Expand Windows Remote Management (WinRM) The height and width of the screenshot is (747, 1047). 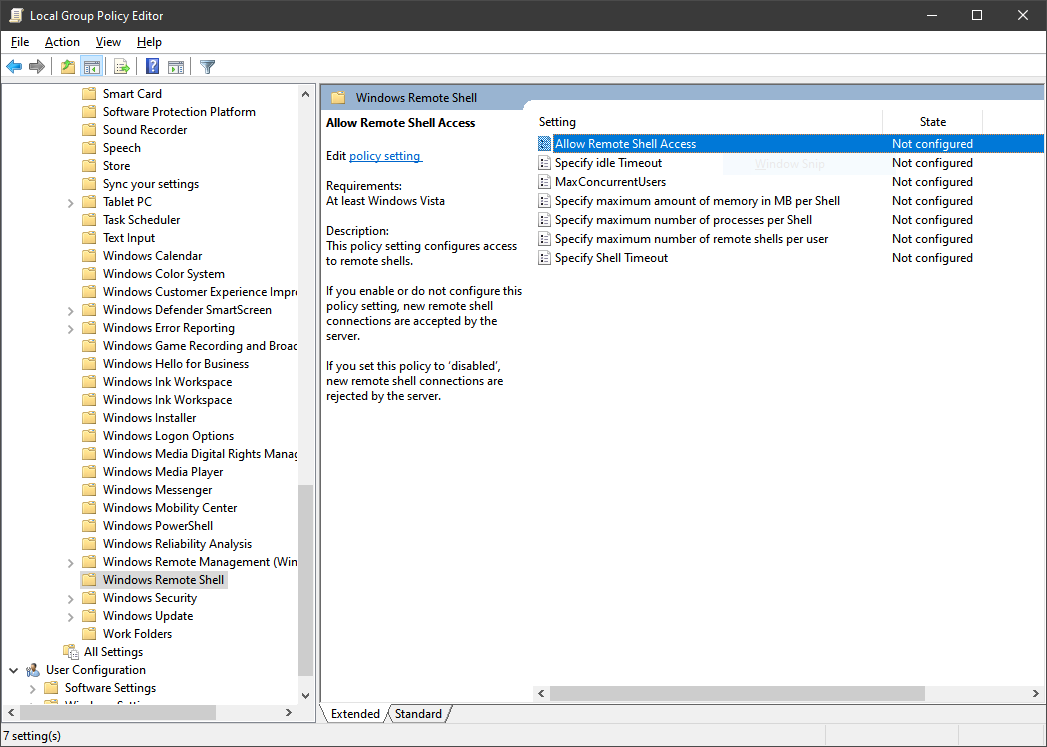coord(70,561)
